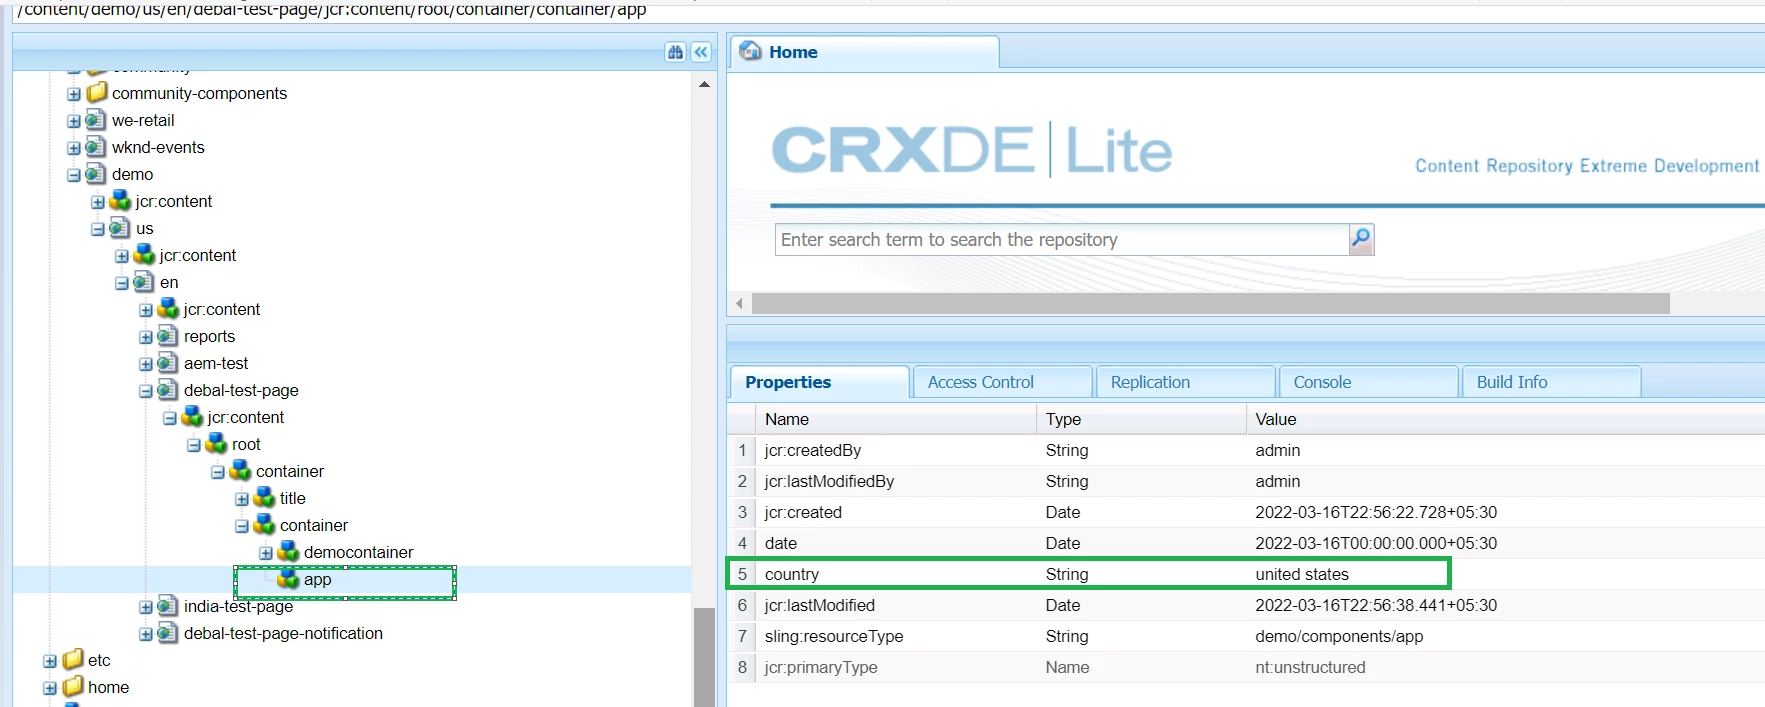Select the aem-test tree node
The image size is (1765, 707).
[216, 363]
